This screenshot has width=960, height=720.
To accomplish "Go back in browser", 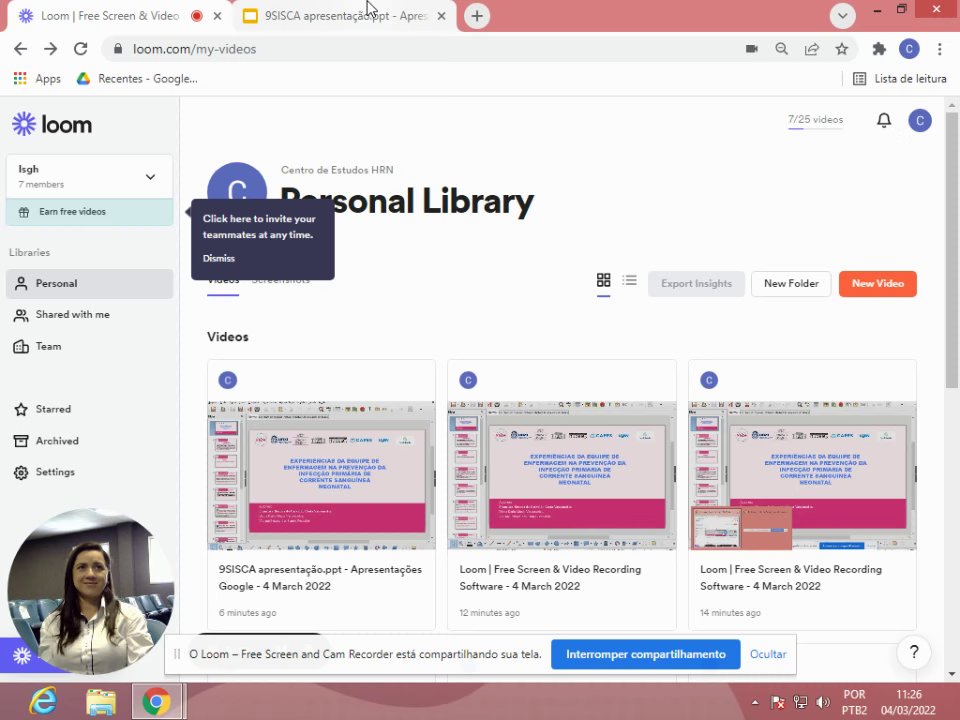I will click(20, 49).
